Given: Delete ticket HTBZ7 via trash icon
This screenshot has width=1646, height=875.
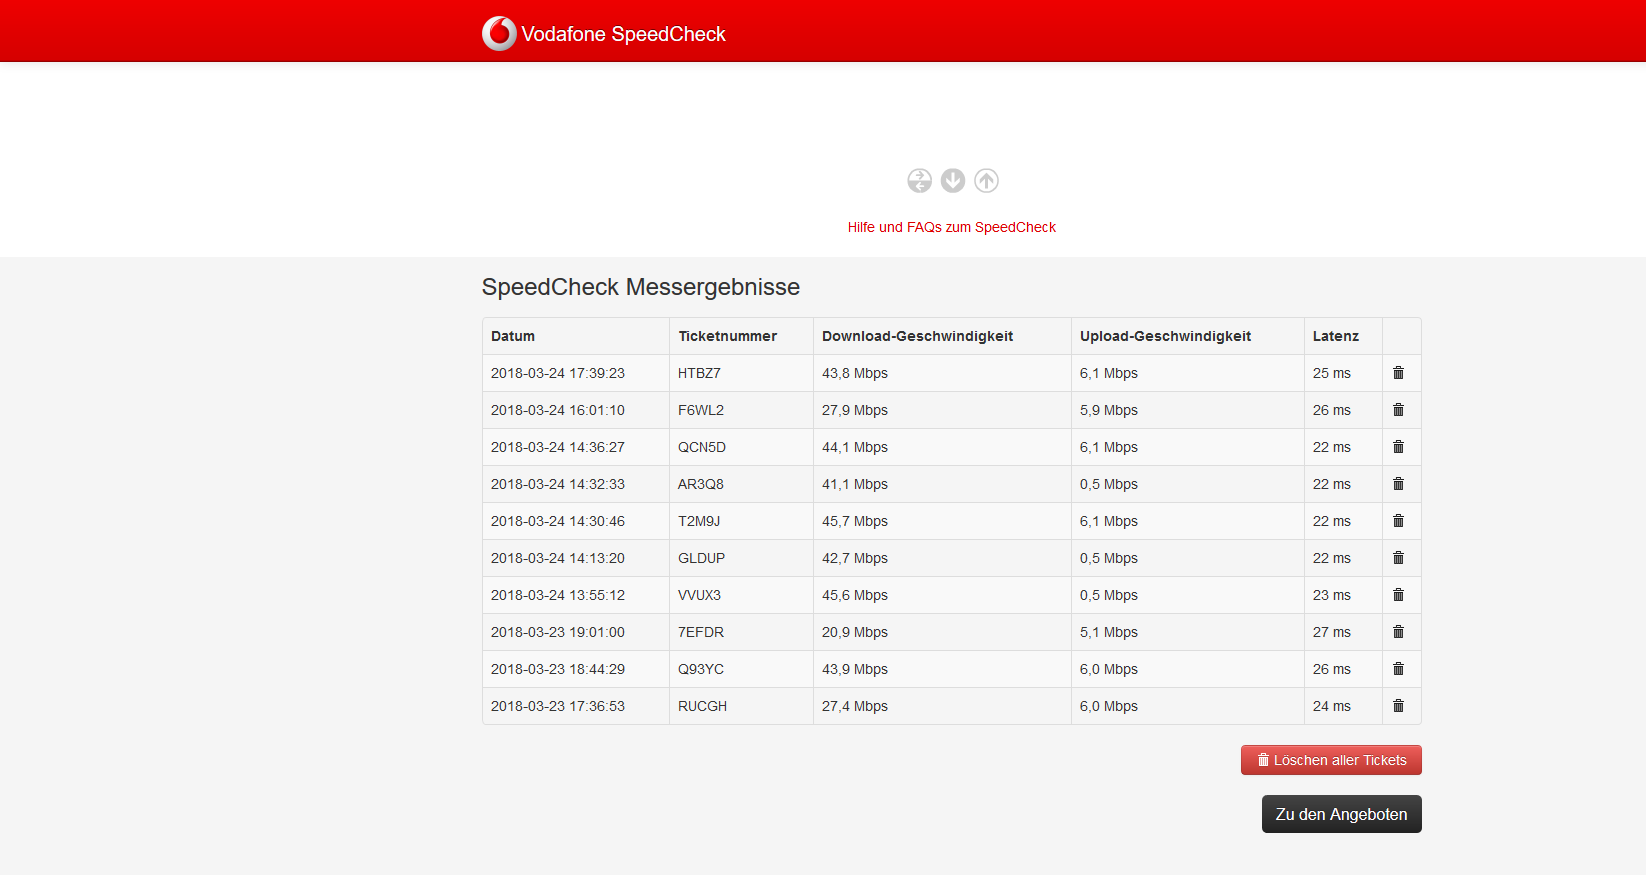Looking at the screenshot, I should (x=1398, y=373).
